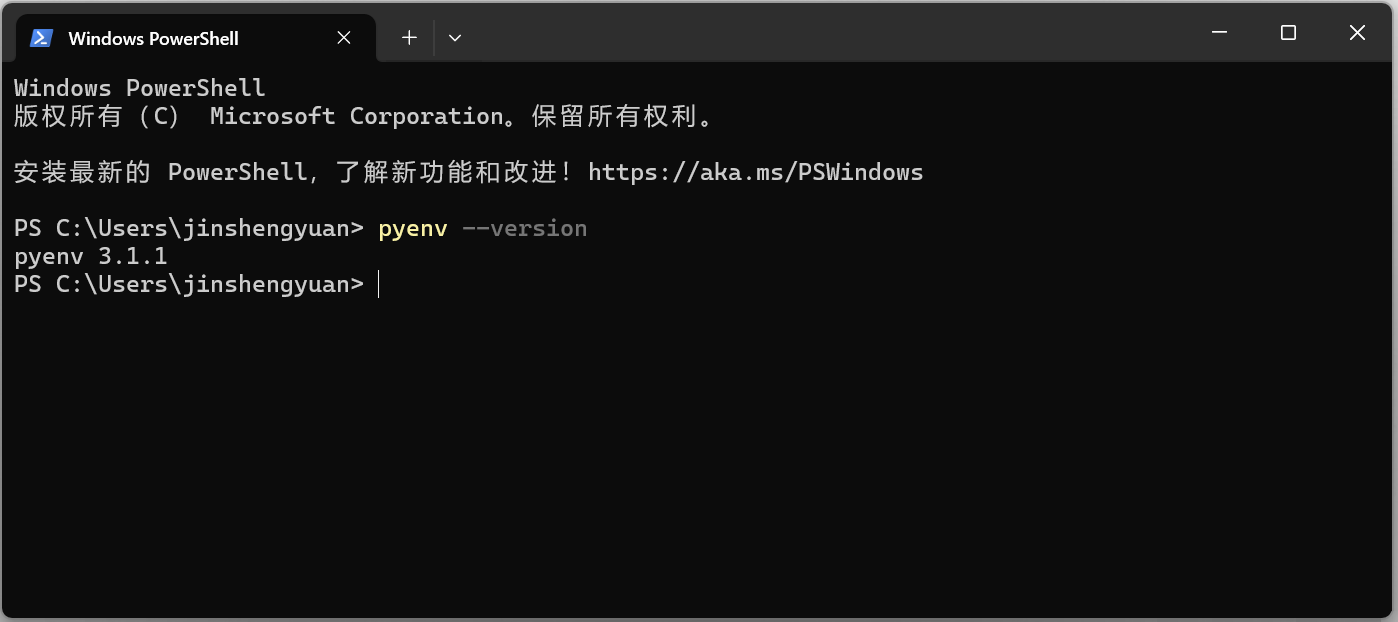
Task: Click the gray --version argument text
Action: click(525, 229)
